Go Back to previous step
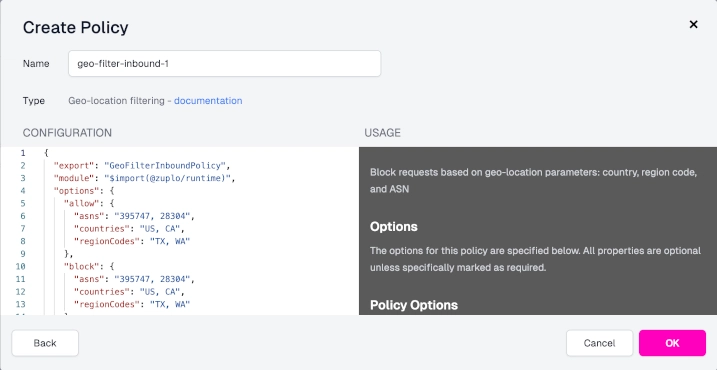The image size is (717, 370). (x=45, y=343)
